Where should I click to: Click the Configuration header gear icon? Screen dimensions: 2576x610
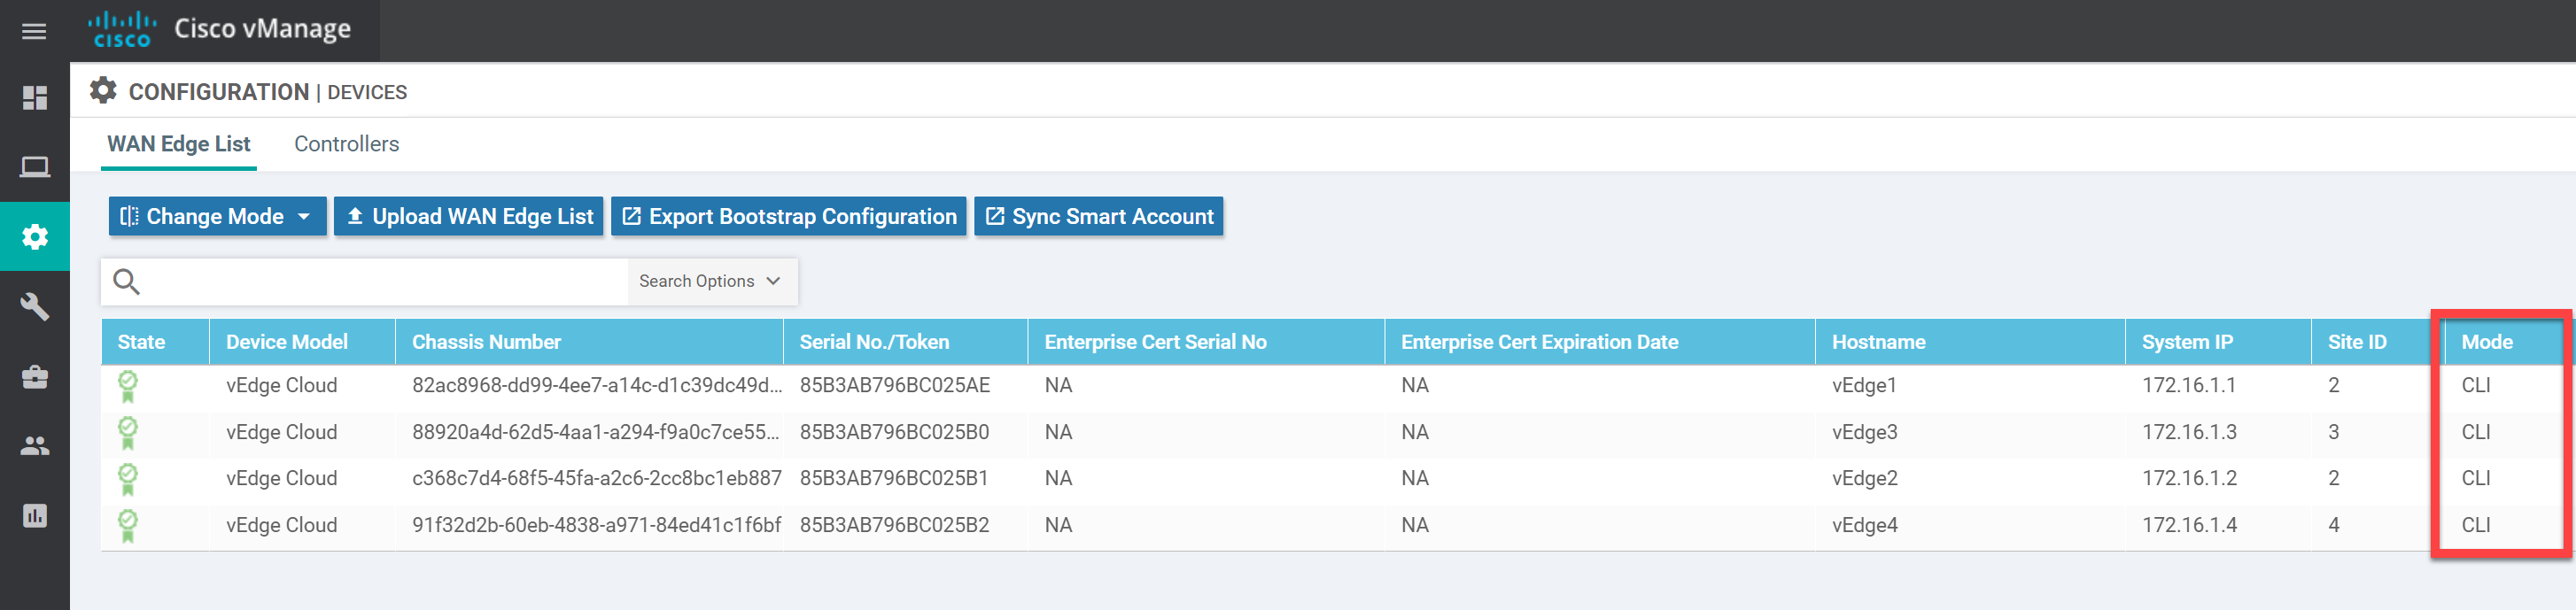coord(103,91)
